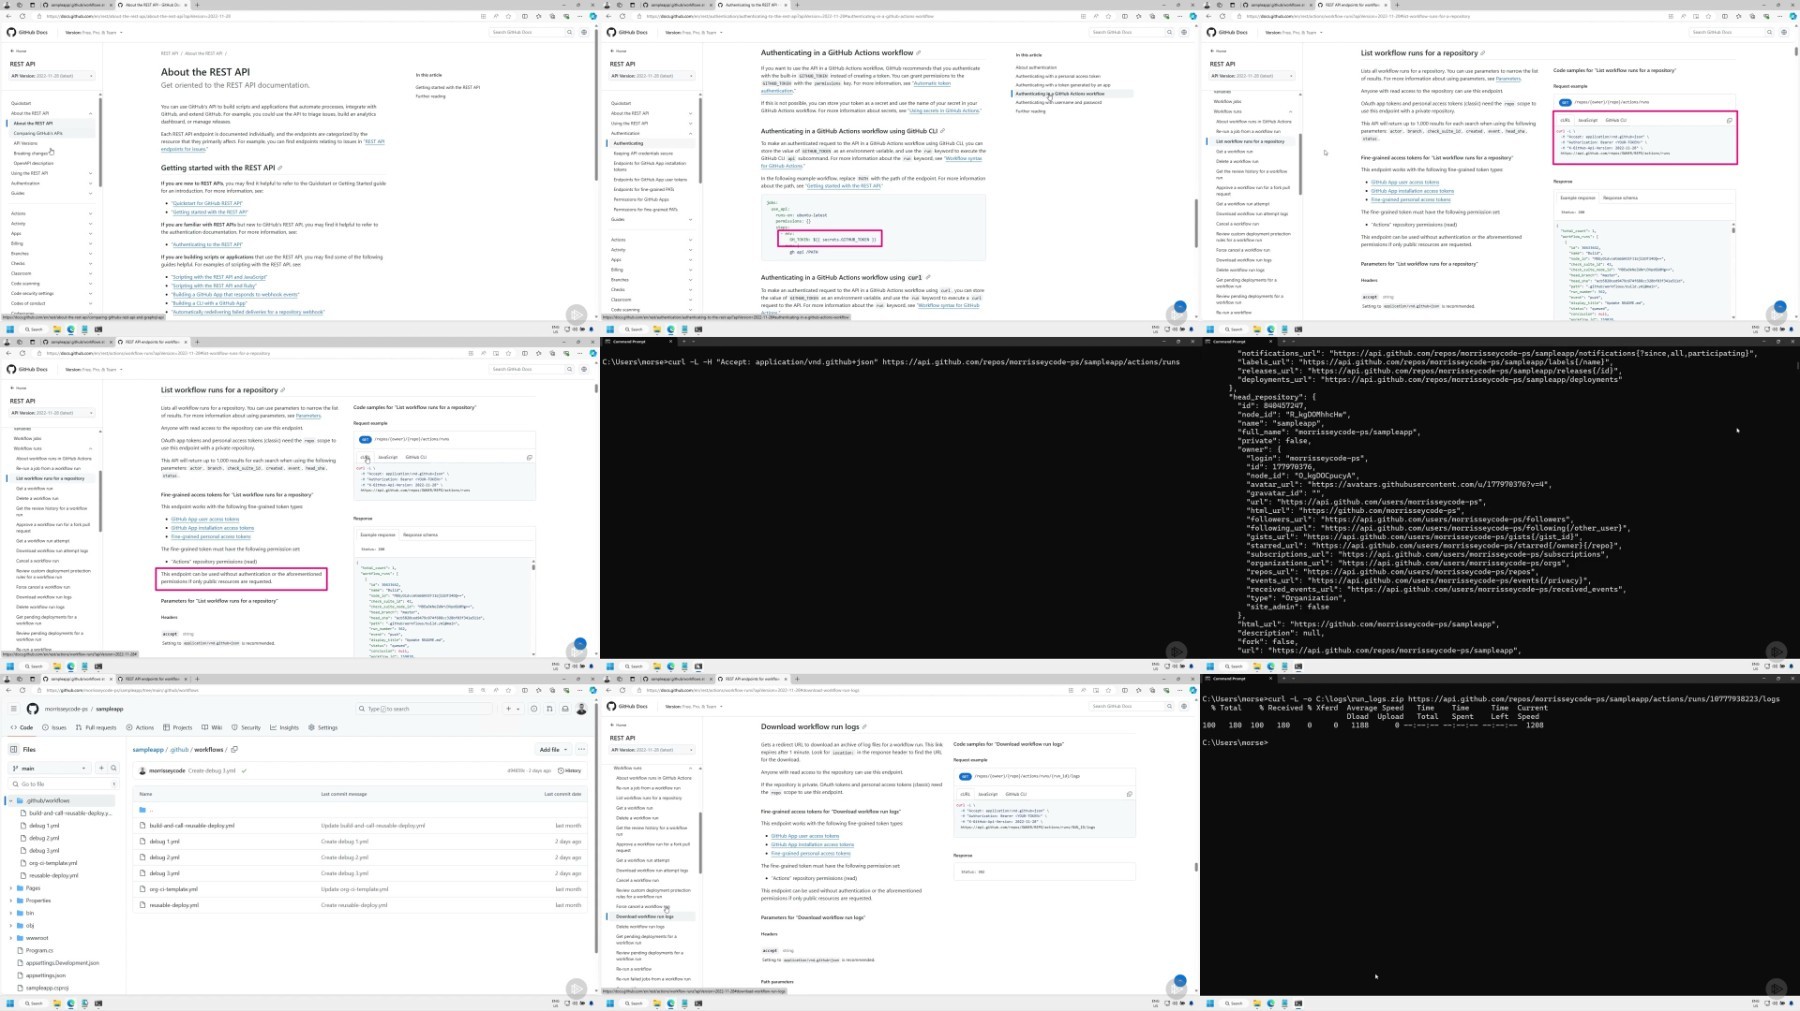Click Start button under sampleapp repo window
Screen dimensions: 1800x1011
(x=11, y=1003)
